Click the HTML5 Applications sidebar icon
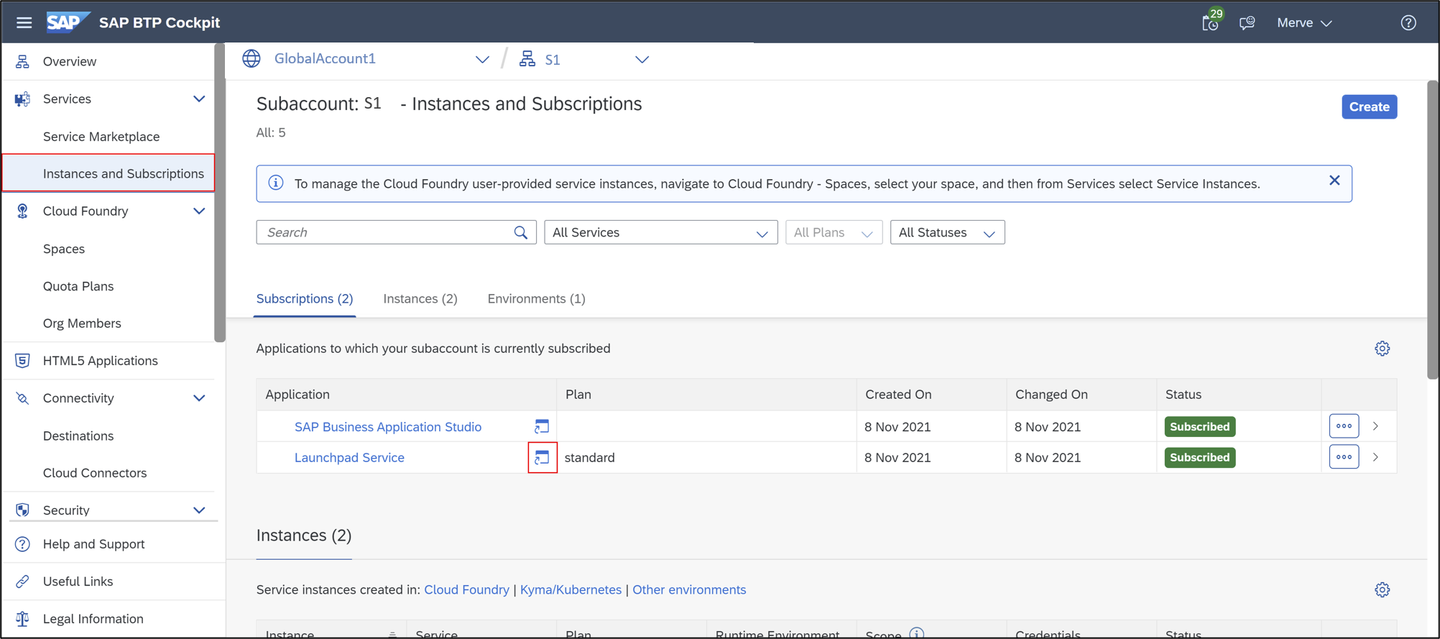Screen dimensions: 1440x639 tap(22, 361)
